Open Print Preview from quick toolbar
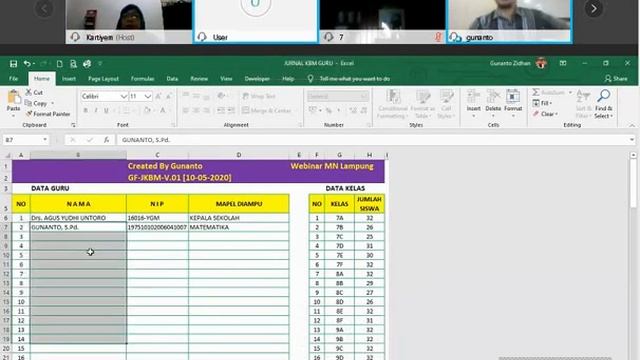Image resolution: width=640 pixels, height=360 pixels. (x=73, y=64)
